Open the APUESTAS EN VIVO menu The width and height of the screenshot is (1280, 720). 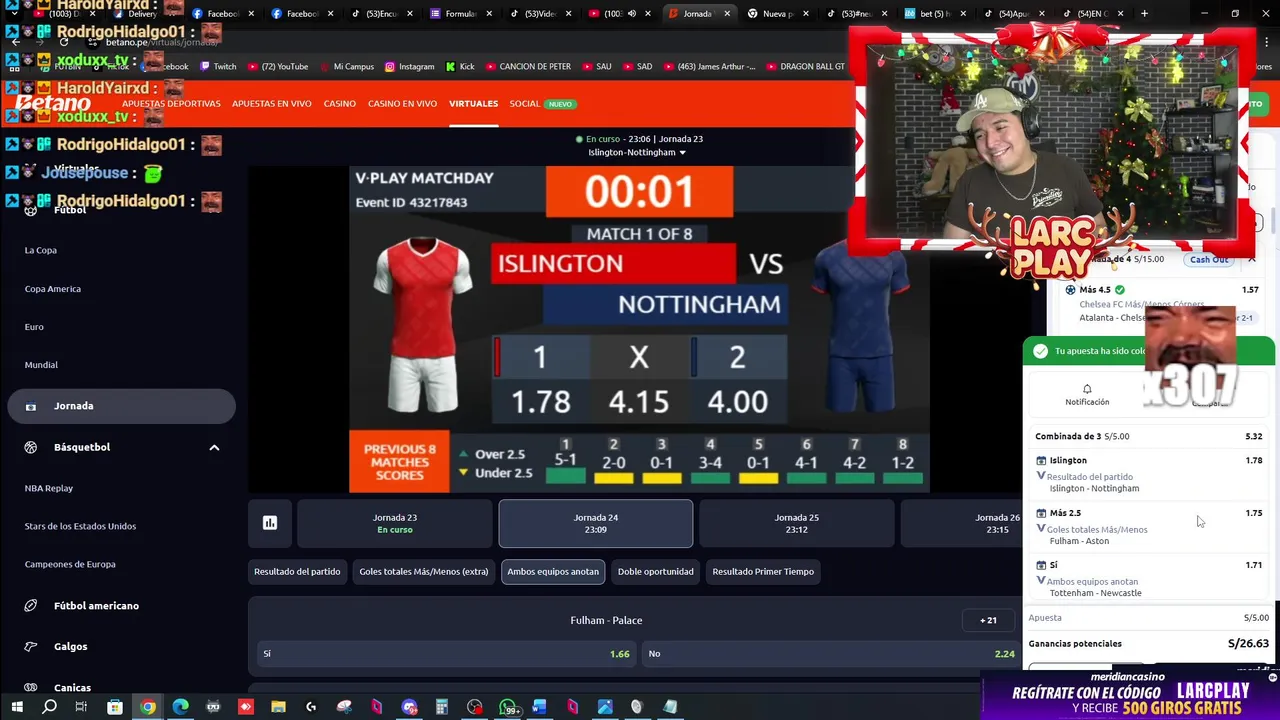pyautogui.click(x=272, y=104)
